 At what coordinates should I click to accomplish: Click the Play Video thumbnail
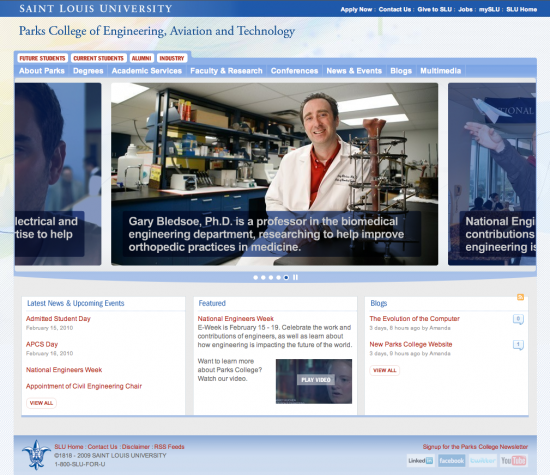314,381
